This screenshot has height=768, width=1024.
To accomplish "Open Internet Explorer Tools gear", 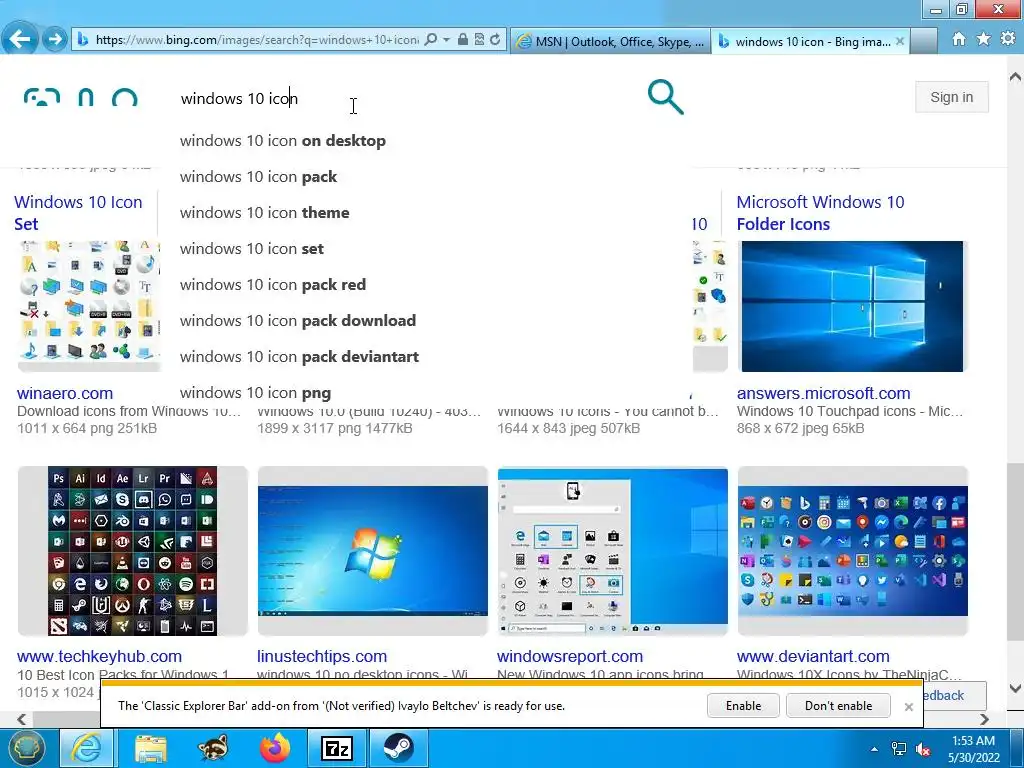I will [1008, 39].
